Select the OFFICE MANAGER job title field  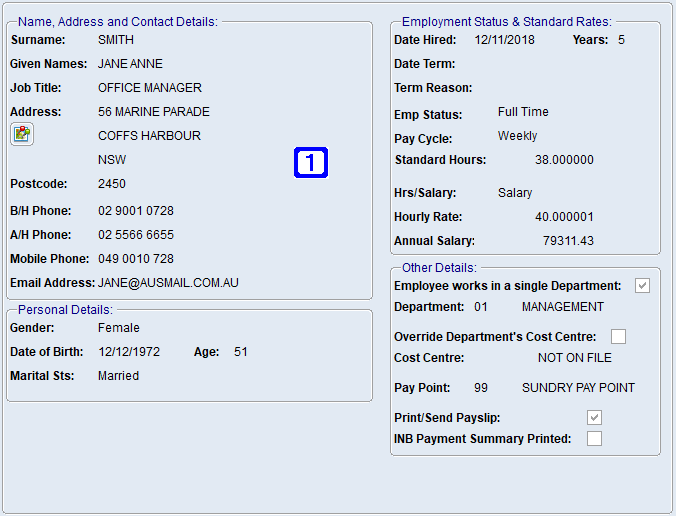[150, 88]
